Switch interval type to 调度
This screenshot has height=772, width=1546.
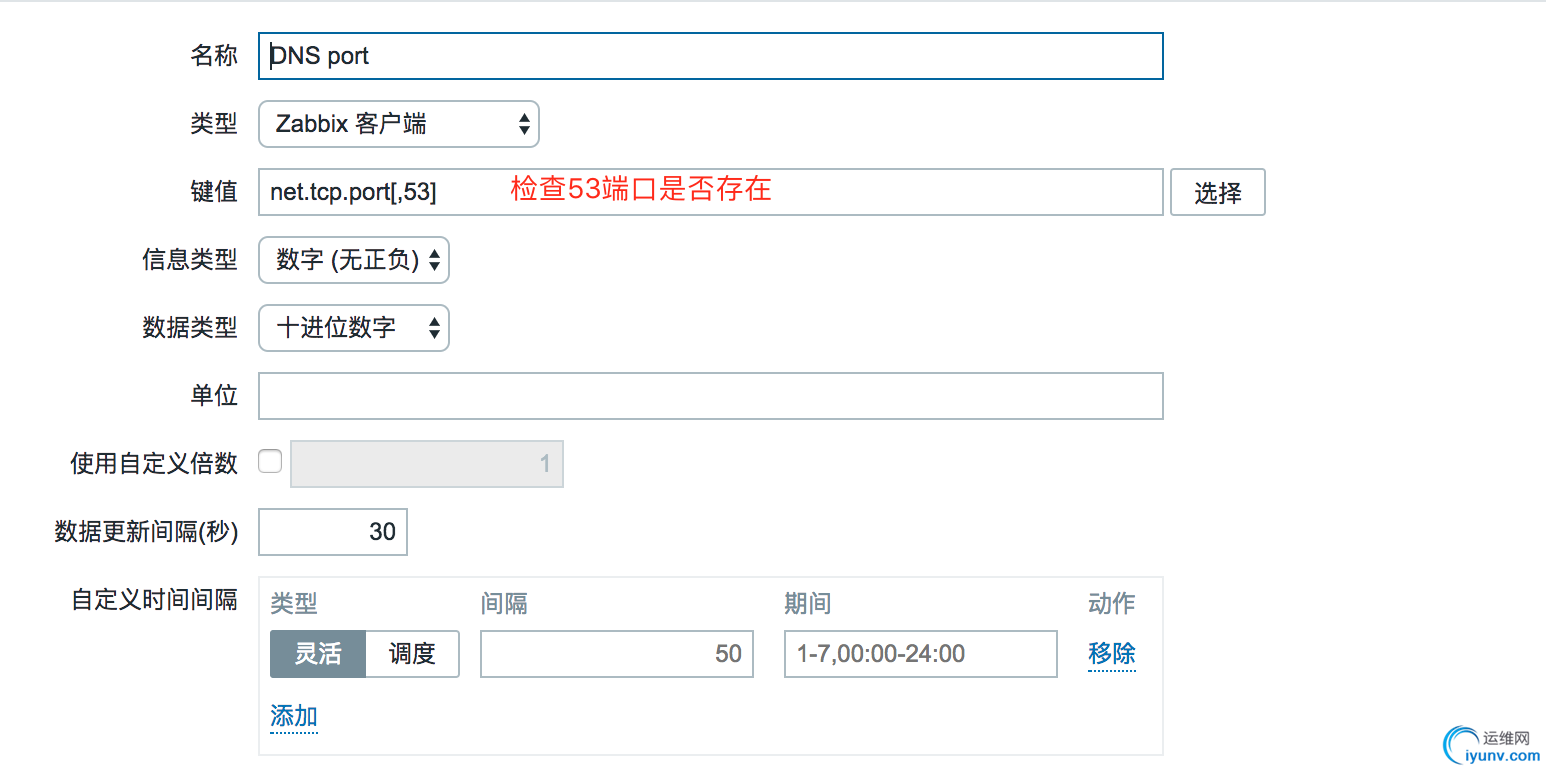click(x=412, y=654)
